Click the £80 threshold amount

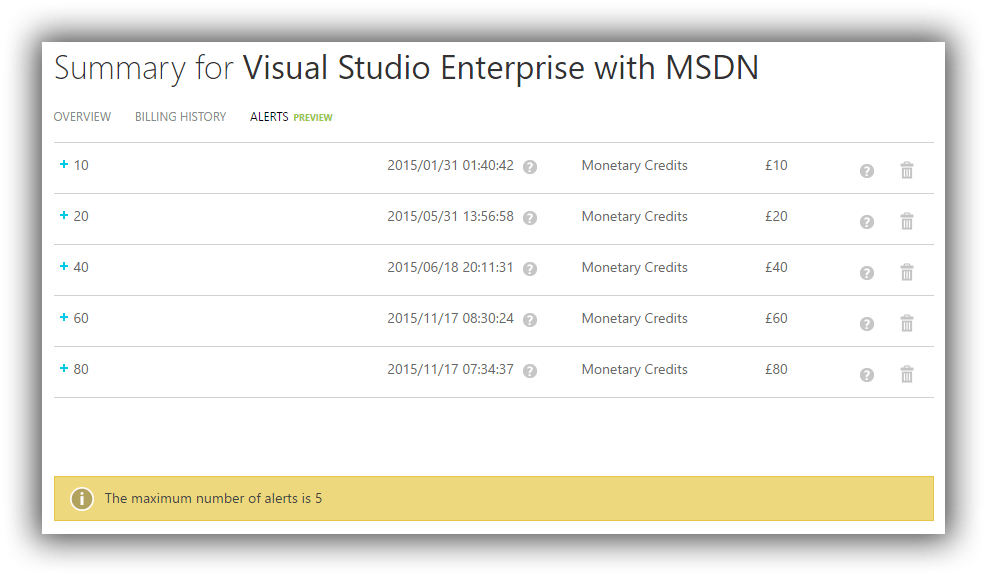pos(776,370)
